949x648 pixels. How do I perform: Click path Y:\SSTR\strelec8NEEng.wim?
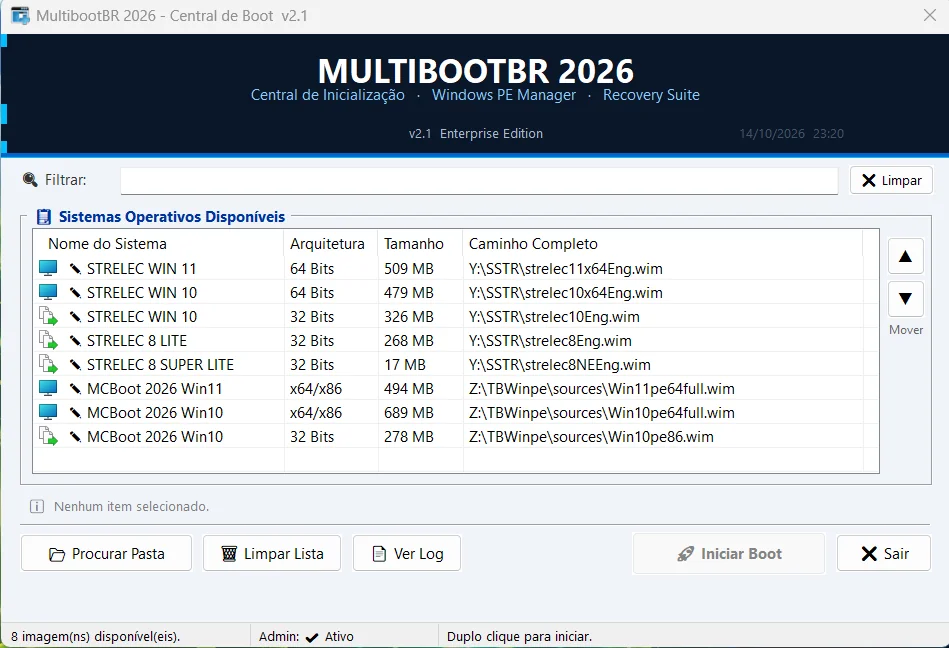tap(560, 365)
